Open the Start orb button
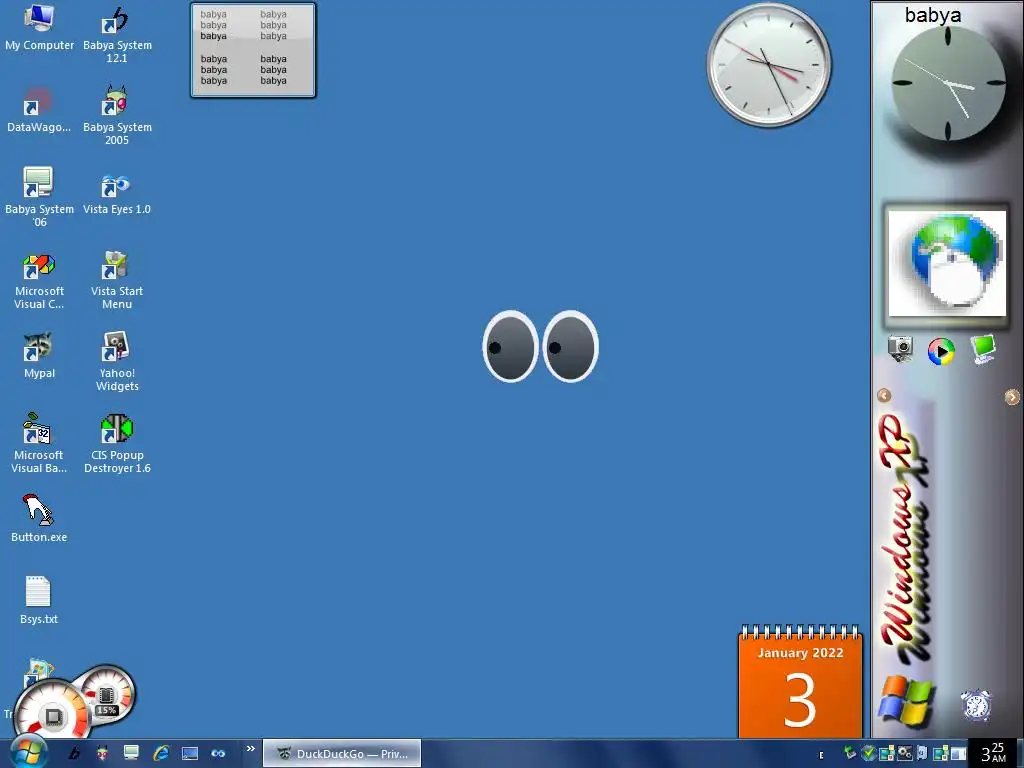Screen dimensions: 1024x768 27,752
